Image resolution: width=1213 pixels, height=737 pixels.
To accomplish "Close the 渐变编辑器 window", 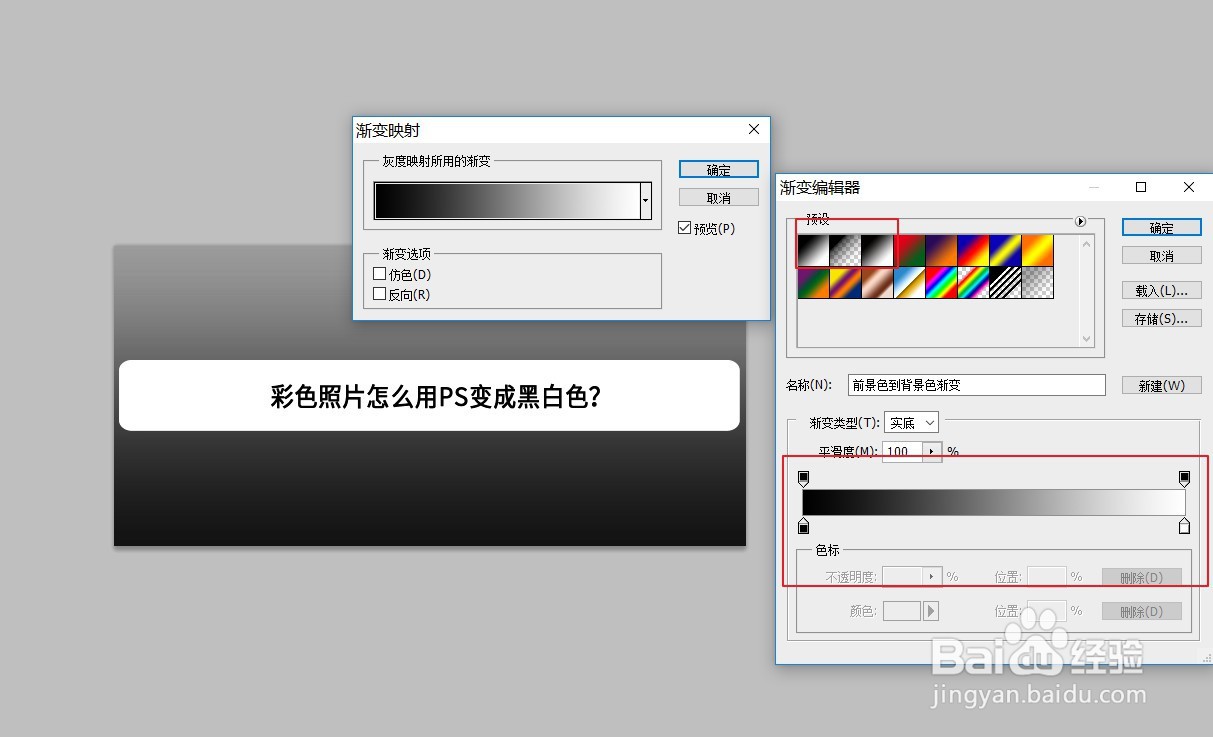I will tap(1188, 187).
